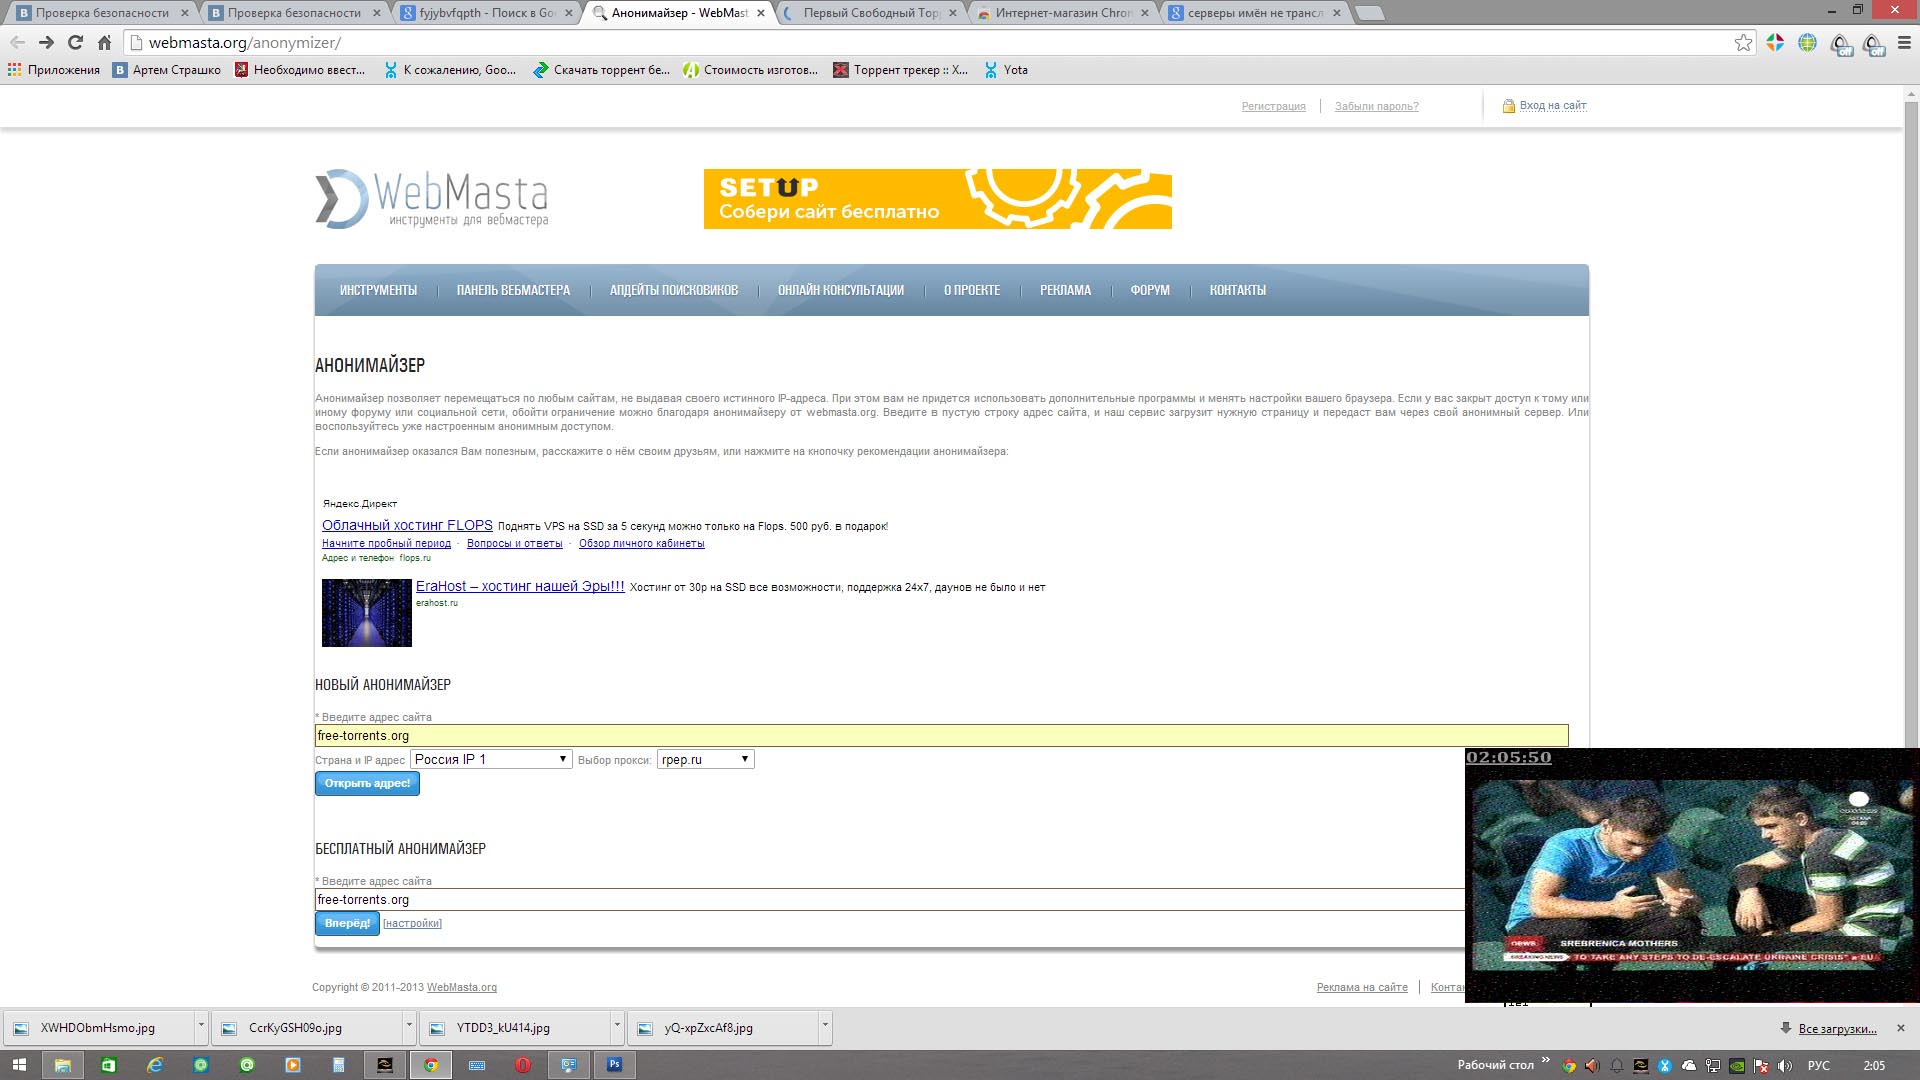Open the АПДЕЙТЫ ПОИСКОВИКОВ menu item
The width and height of the screenshot is (1920, 1080).
[674, 290]
